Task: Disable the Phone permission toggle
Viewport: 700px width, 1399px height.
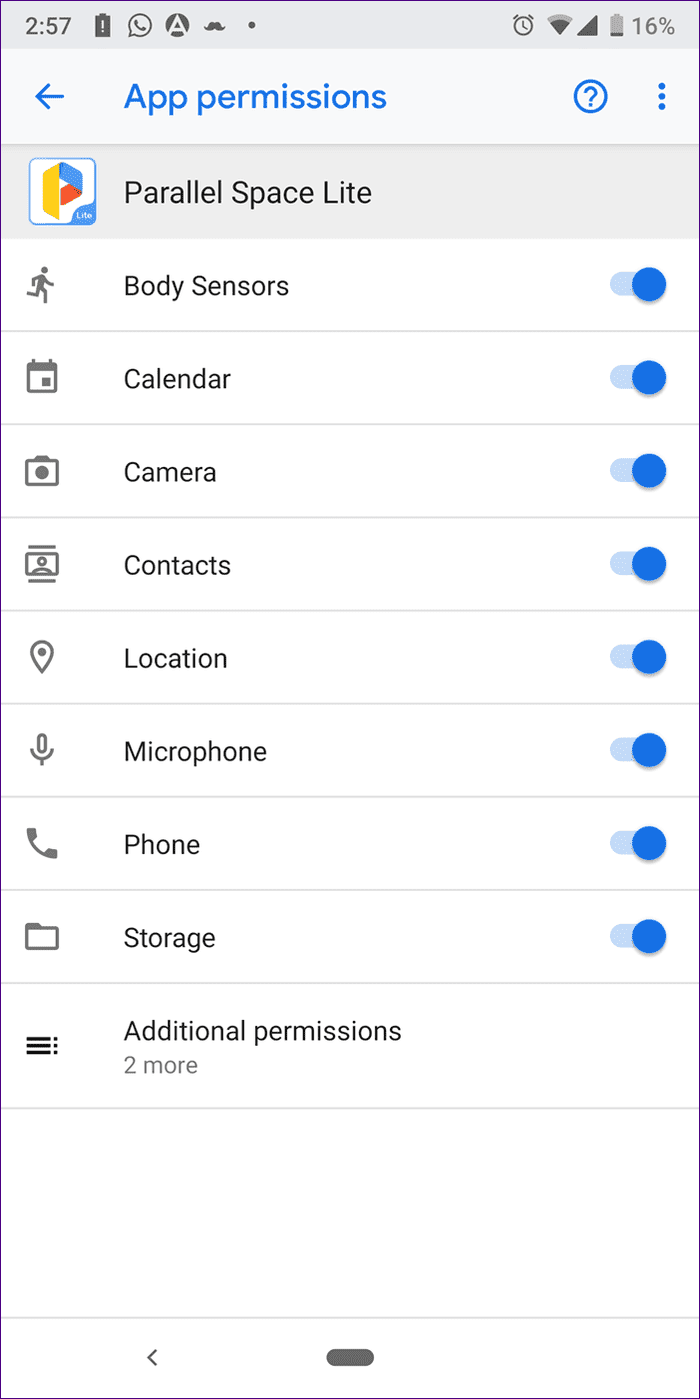Action: (x=637, y=843)
